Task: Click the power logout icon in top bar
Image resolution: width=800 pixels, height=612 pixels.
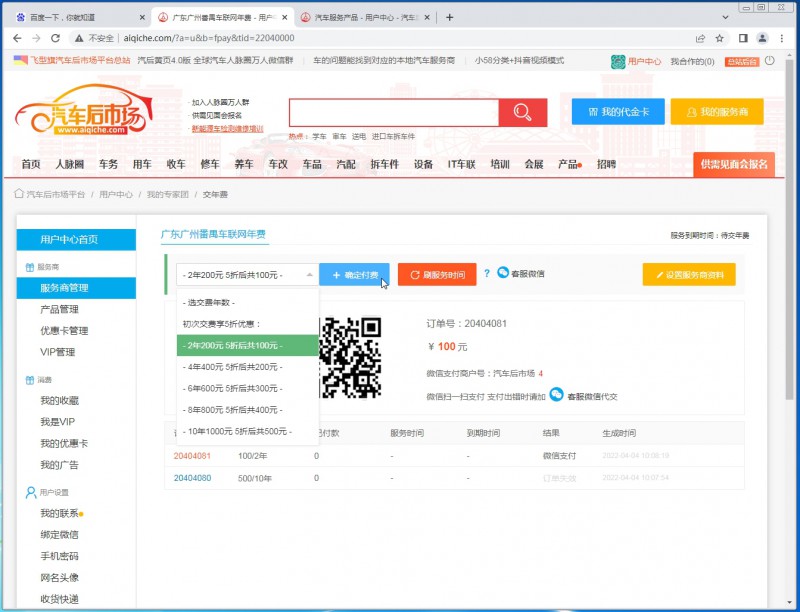Action: 769,61
